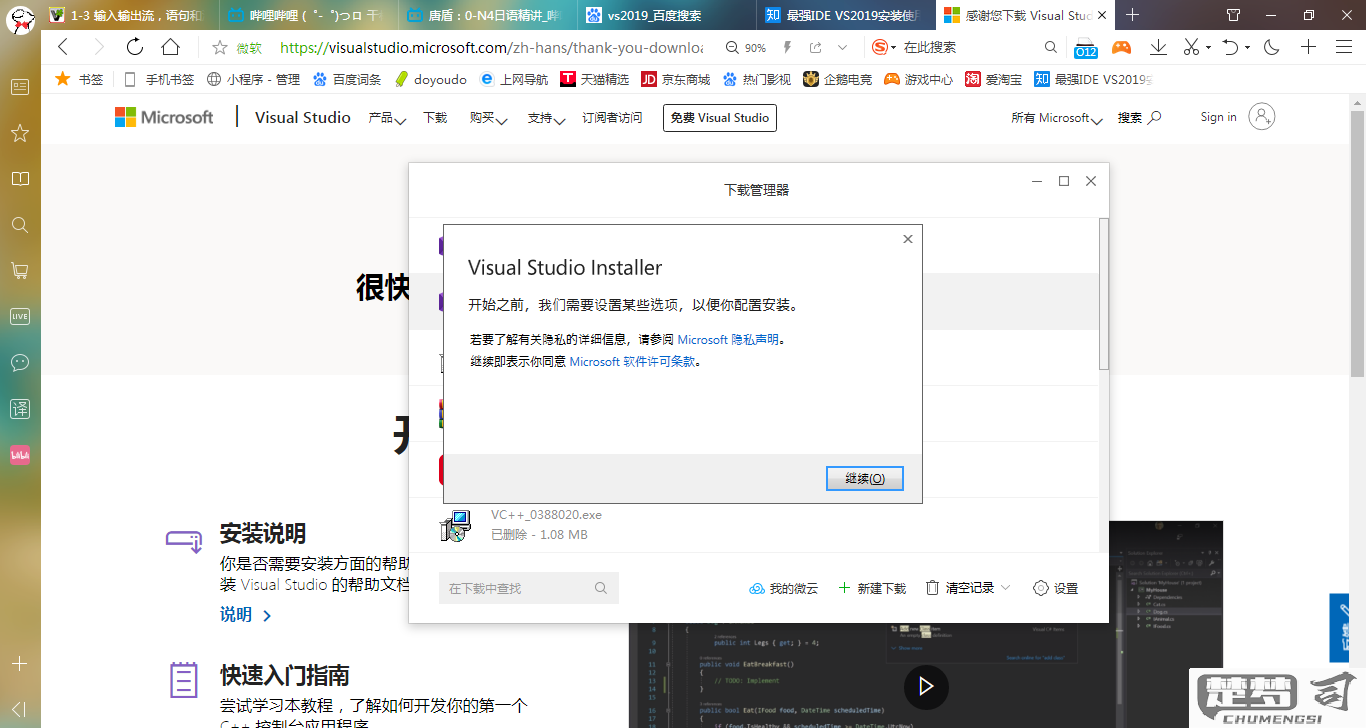Open the 90% zoom level control
The height and width of the screenshot is (728, 1366).
click(x=746, y=48)
